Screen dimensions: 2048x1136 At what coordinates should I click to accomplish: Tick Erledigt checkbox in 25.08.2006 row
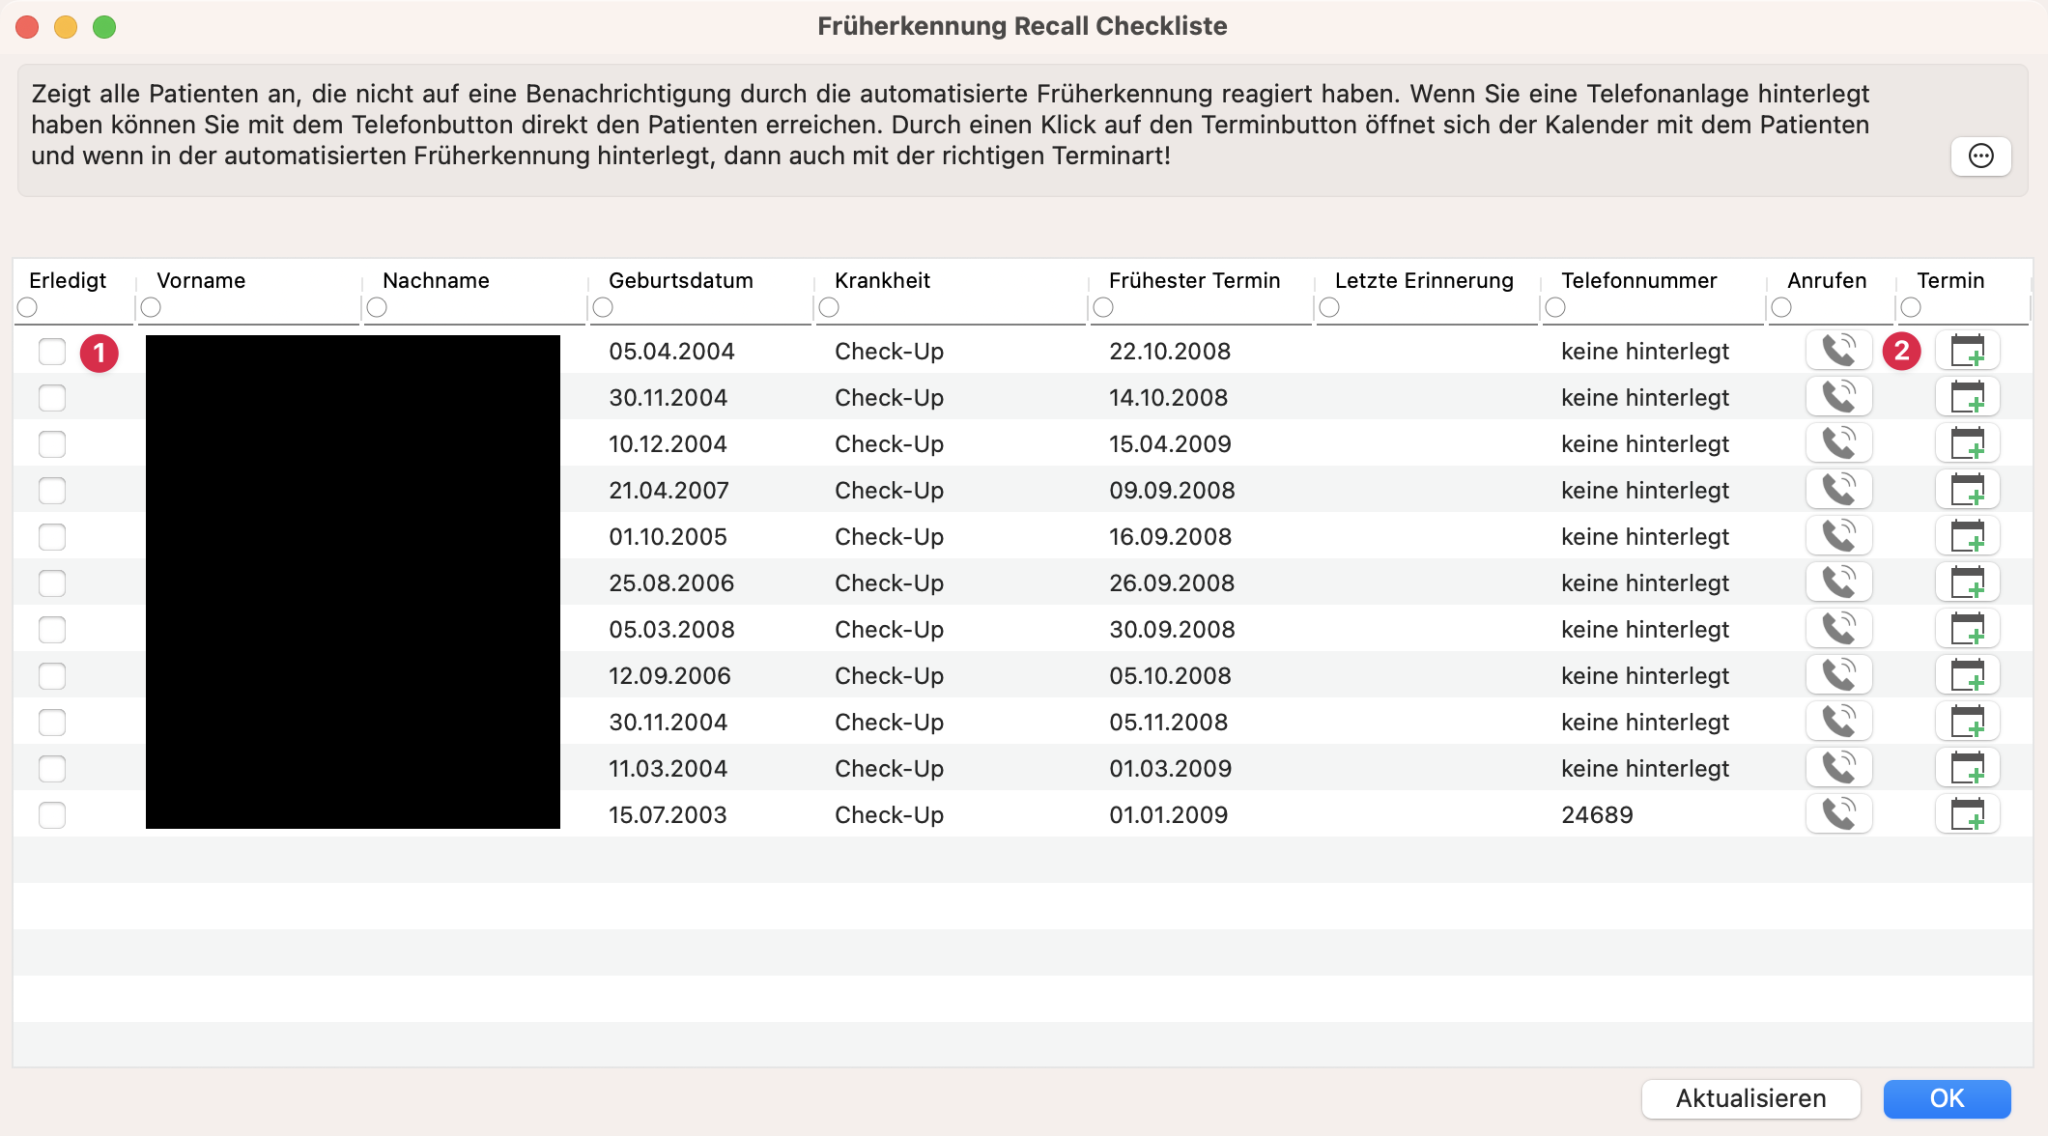pyautogui.click(x=52, y=582)
